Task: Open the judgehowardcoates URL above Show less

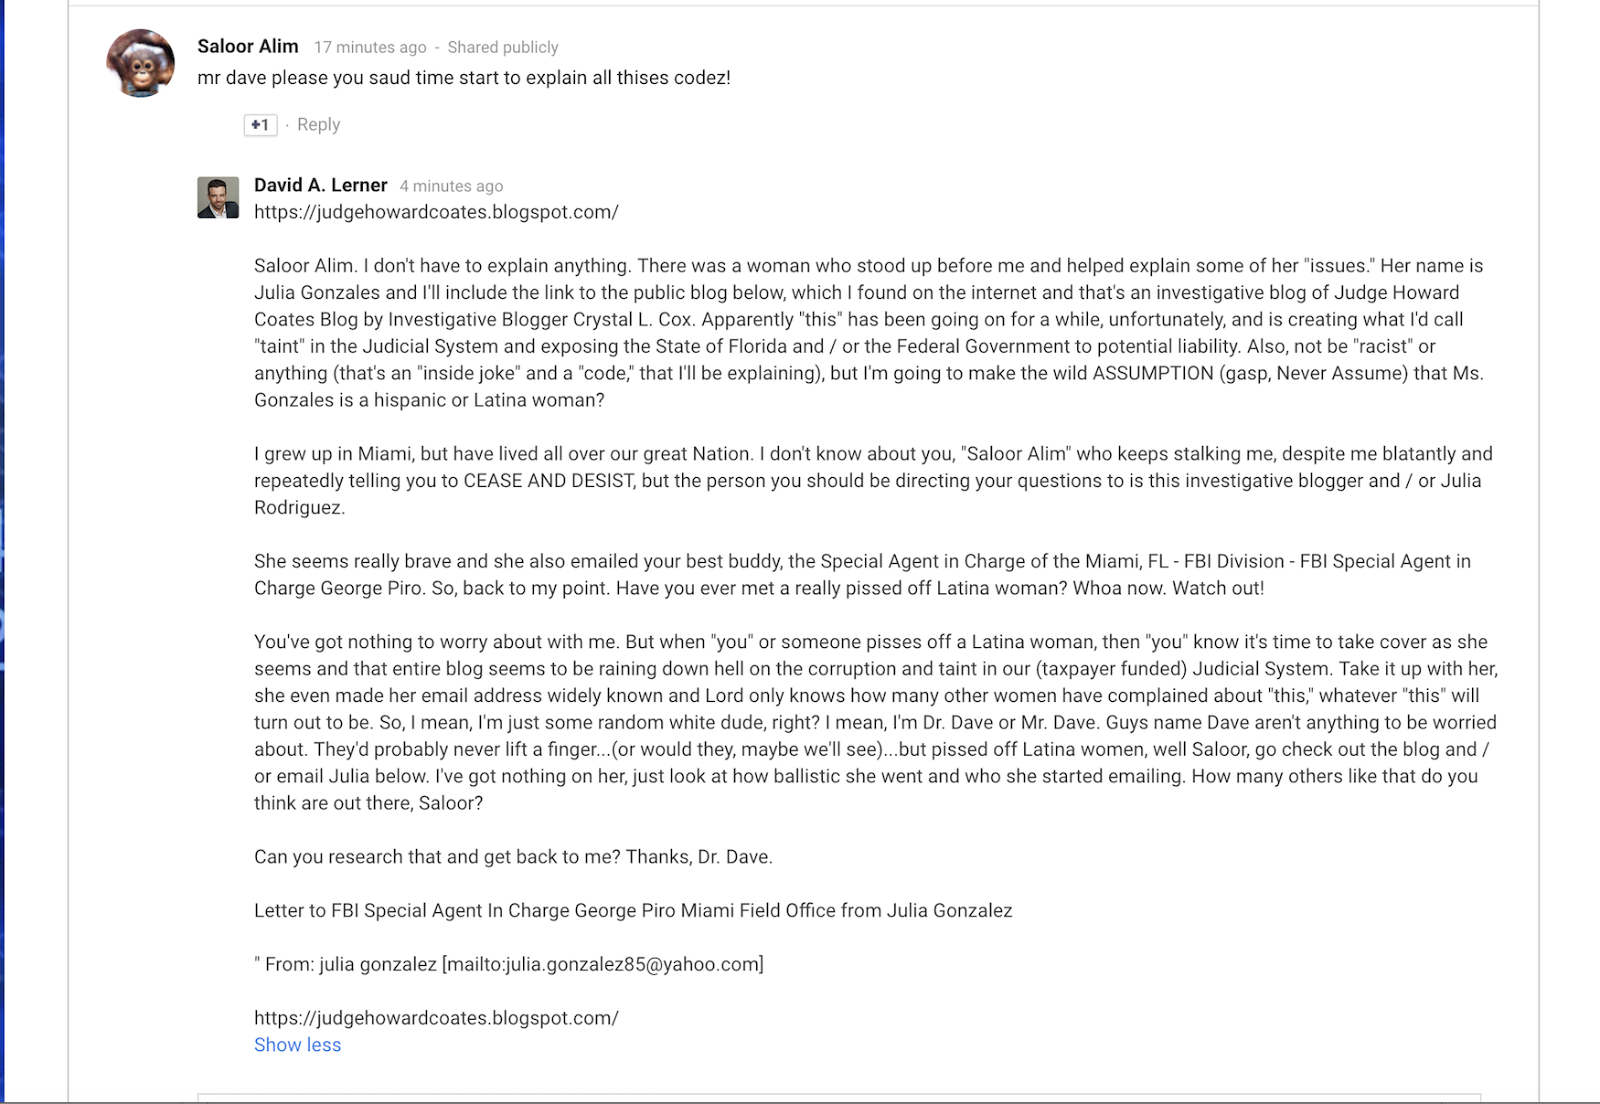Action: click(436, 1018)
